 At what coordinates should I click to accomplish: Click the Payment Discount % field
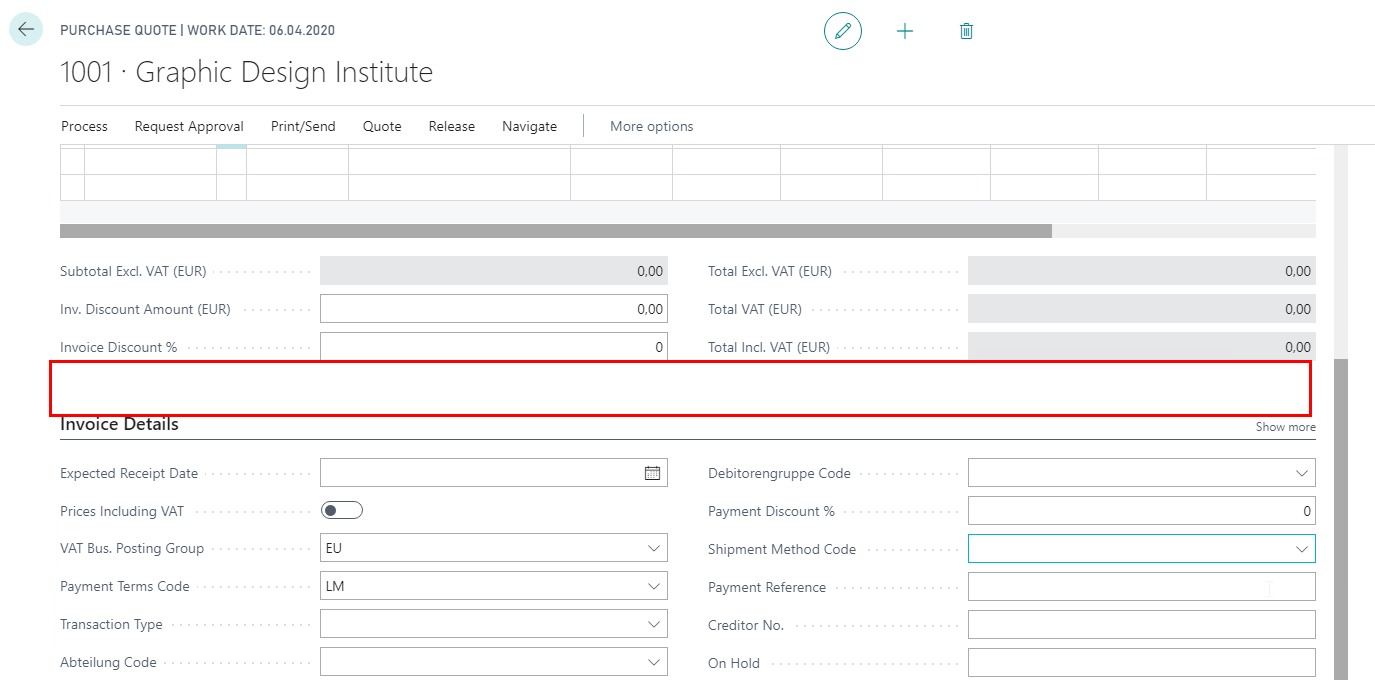(x=1141, y=511)
